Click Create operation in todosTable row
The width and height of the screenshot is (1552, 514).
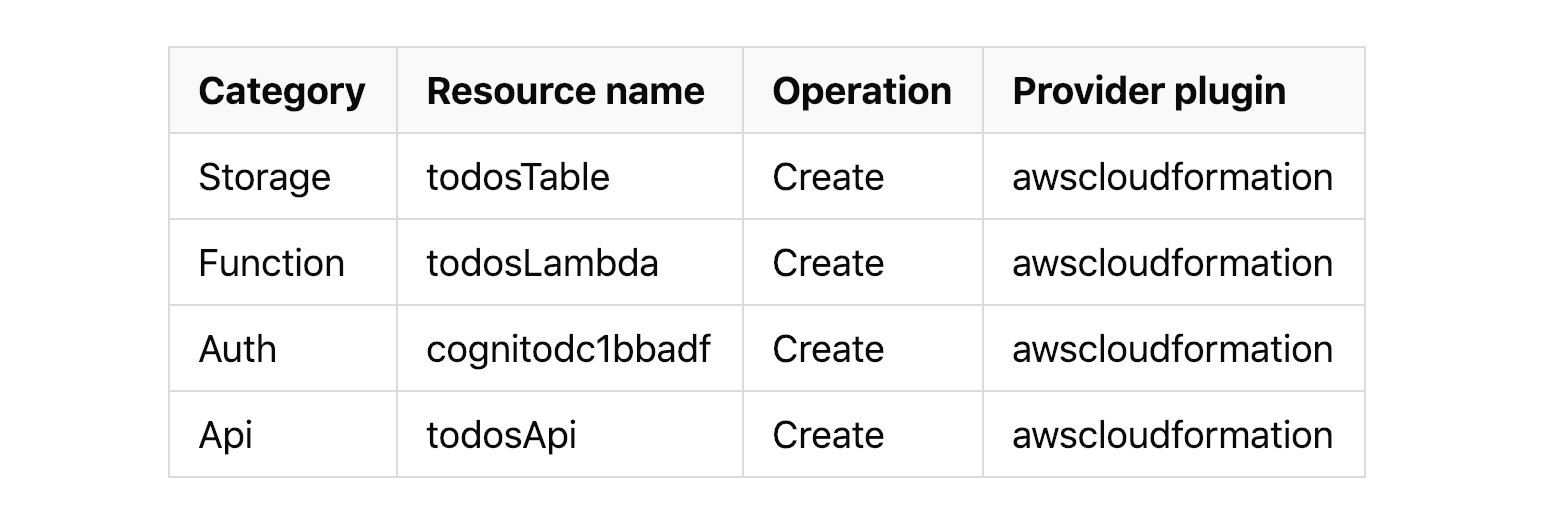coord(828,177)
